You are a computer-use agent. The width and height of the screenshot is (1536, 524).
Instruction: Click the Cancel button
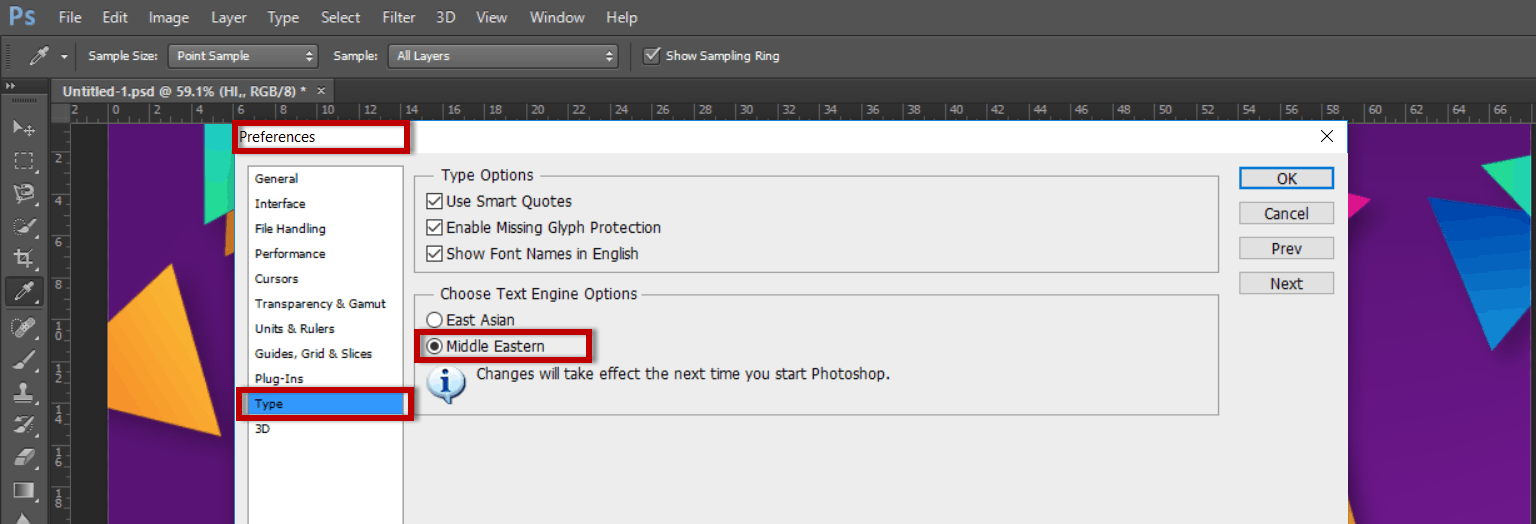[x=1286, y=213]
